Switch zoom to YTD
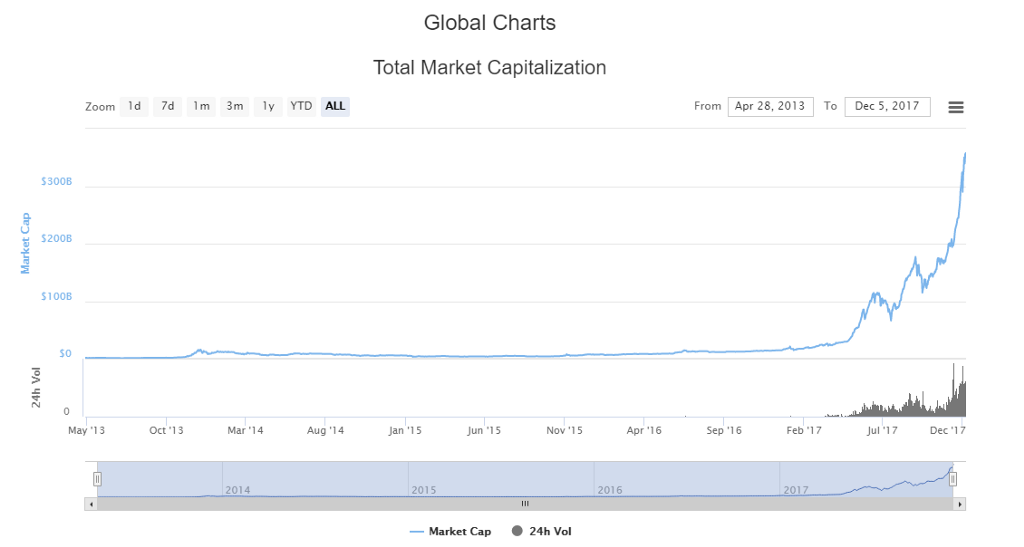This screenshot has width=1024, height=547. pos(301,106)
